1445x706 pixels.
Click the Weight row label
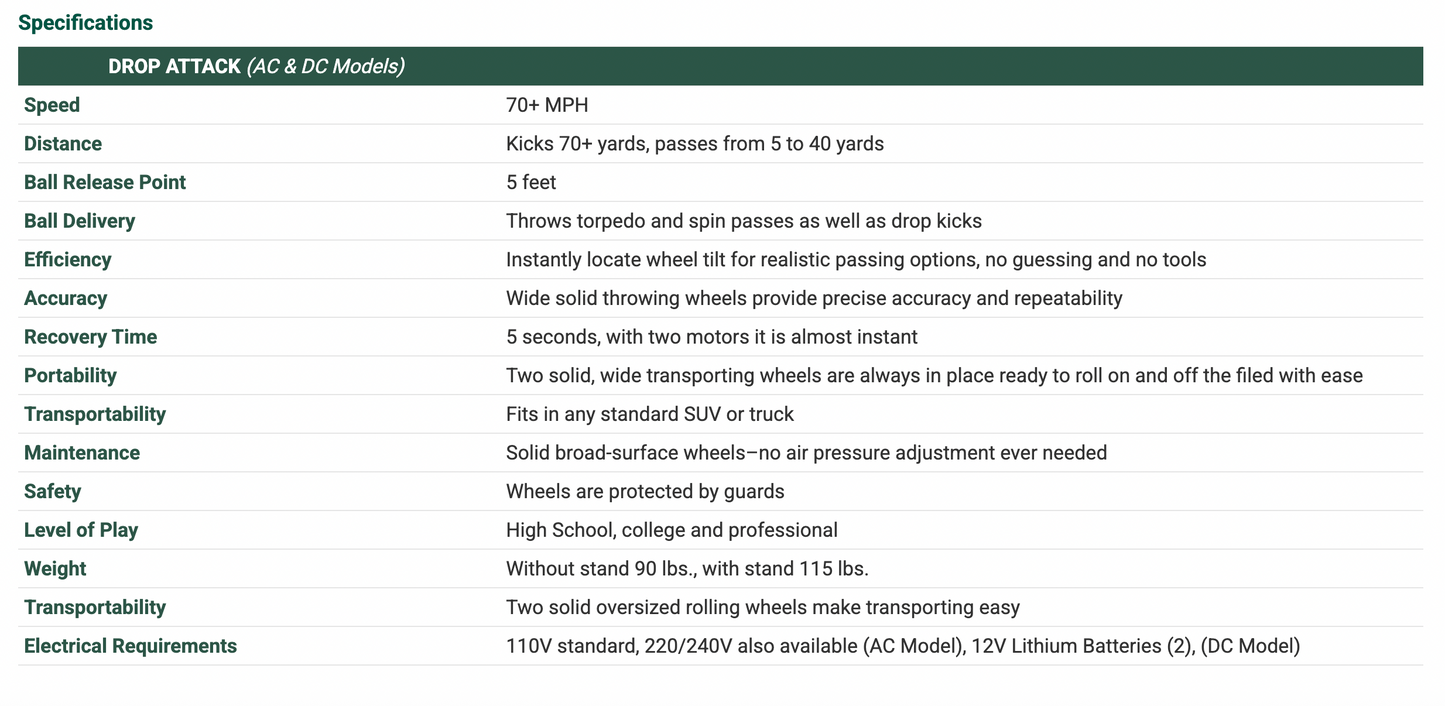pos(55,569)
